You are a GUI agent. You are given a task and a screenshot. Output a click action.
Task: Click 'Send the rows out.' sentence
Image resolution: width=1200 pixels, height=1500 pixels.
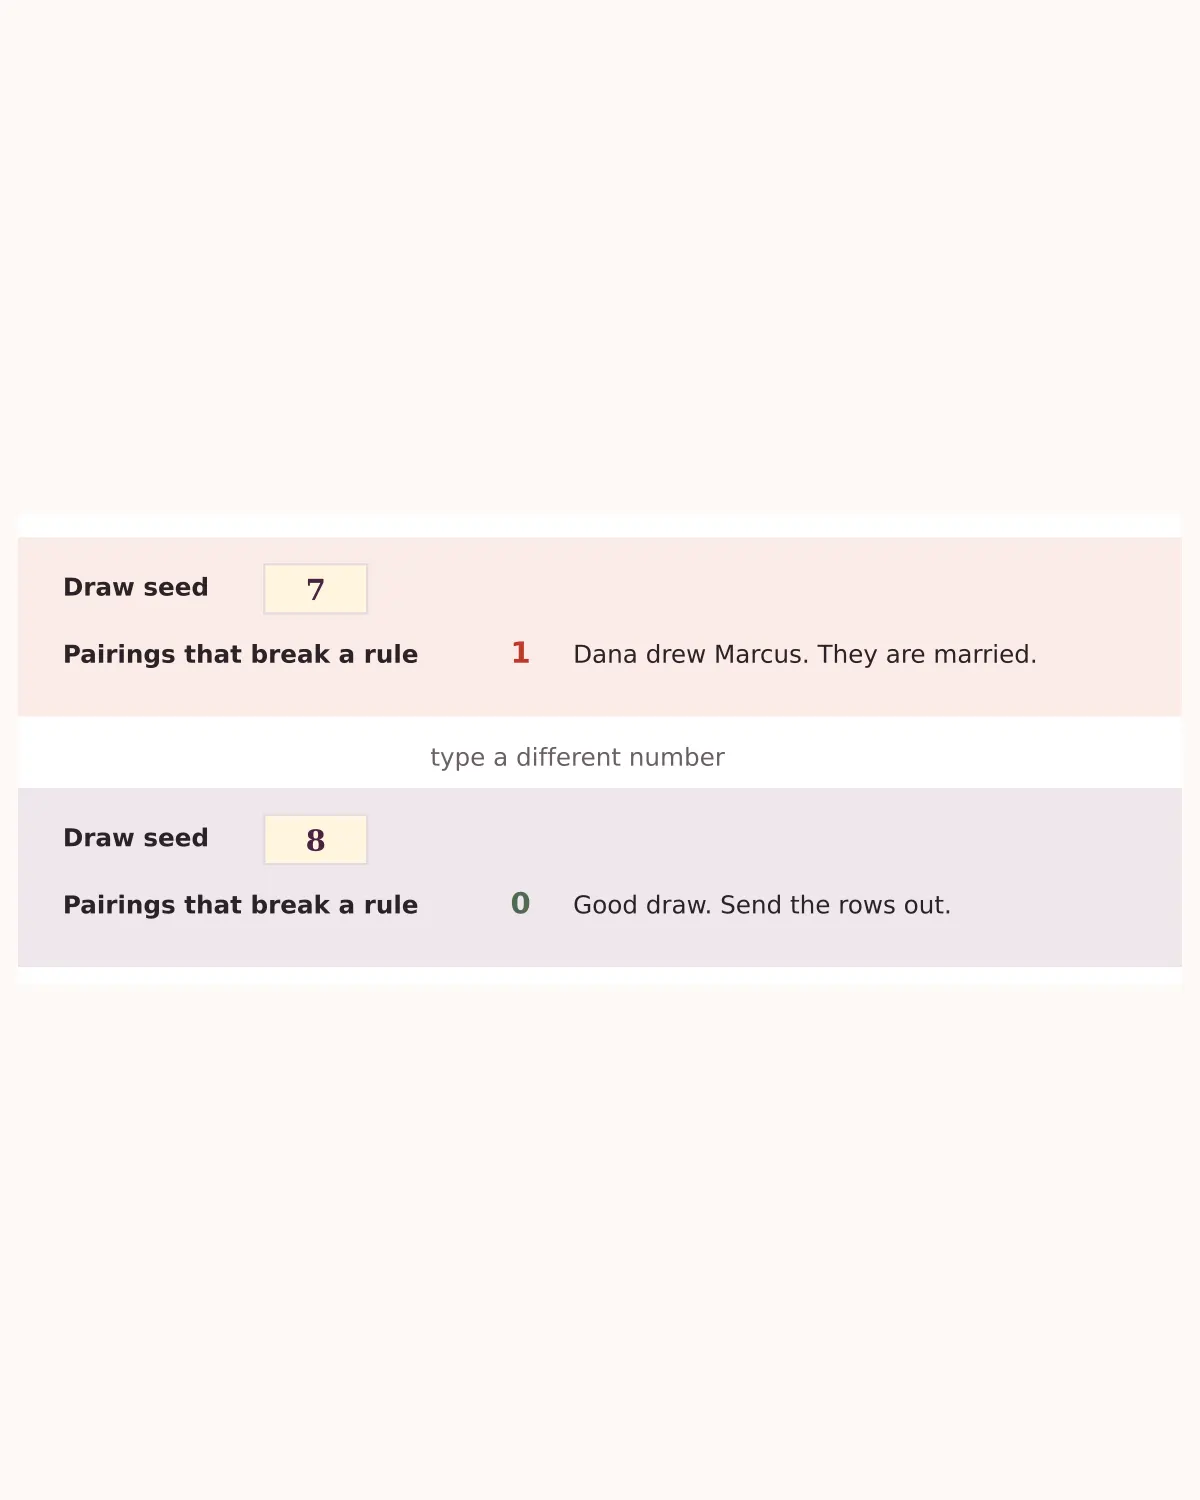pos(836,905)
